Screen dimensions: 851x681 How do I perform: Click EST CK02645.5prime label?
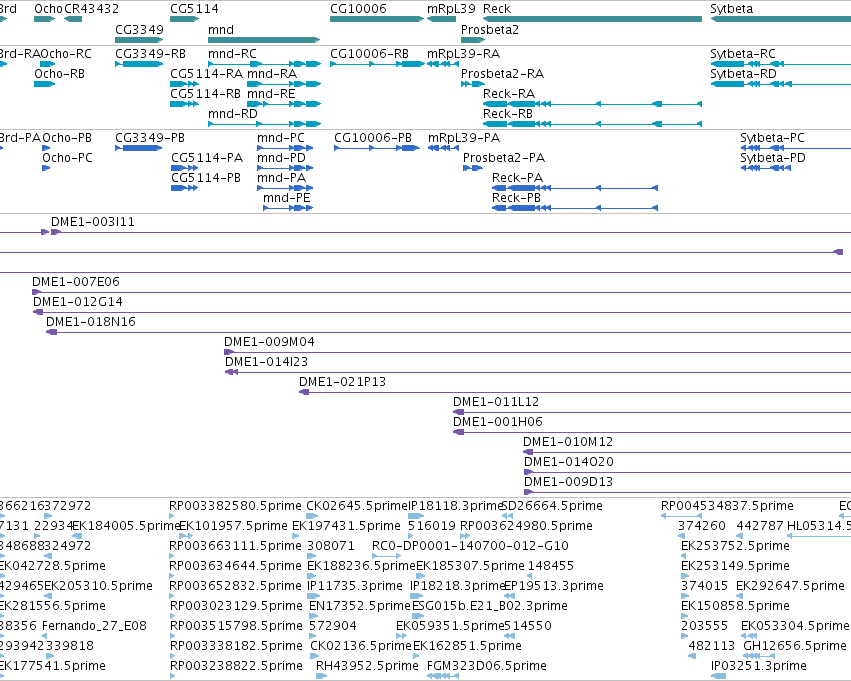tap(357, 506)
